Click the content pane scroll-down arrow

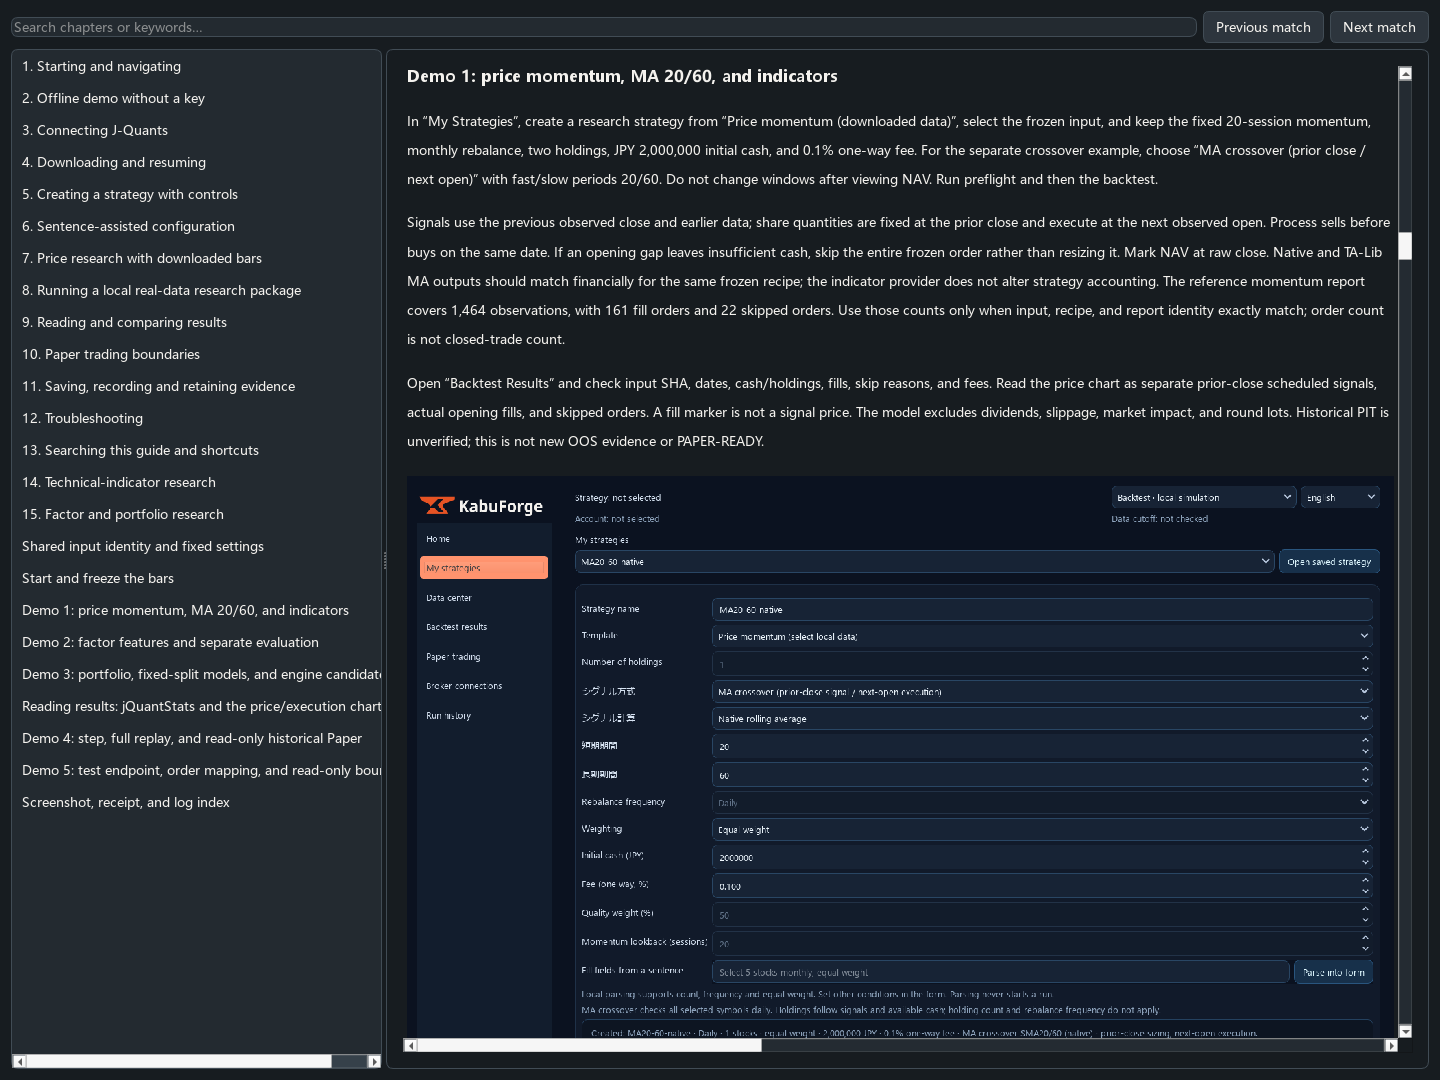[x=1405, y=1031]
